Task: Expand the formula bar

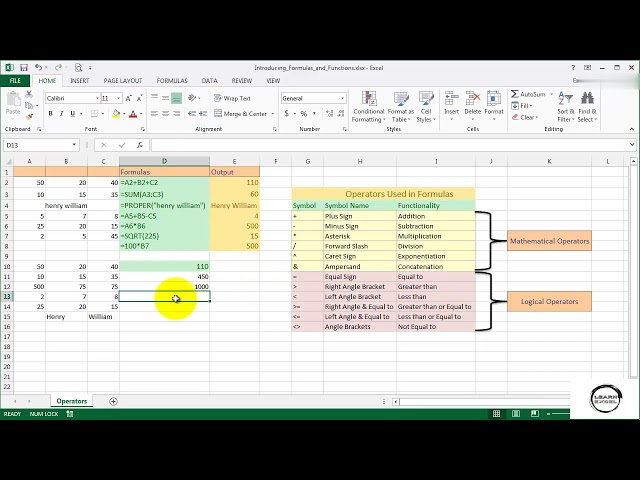Action: (x=632, y=144)
